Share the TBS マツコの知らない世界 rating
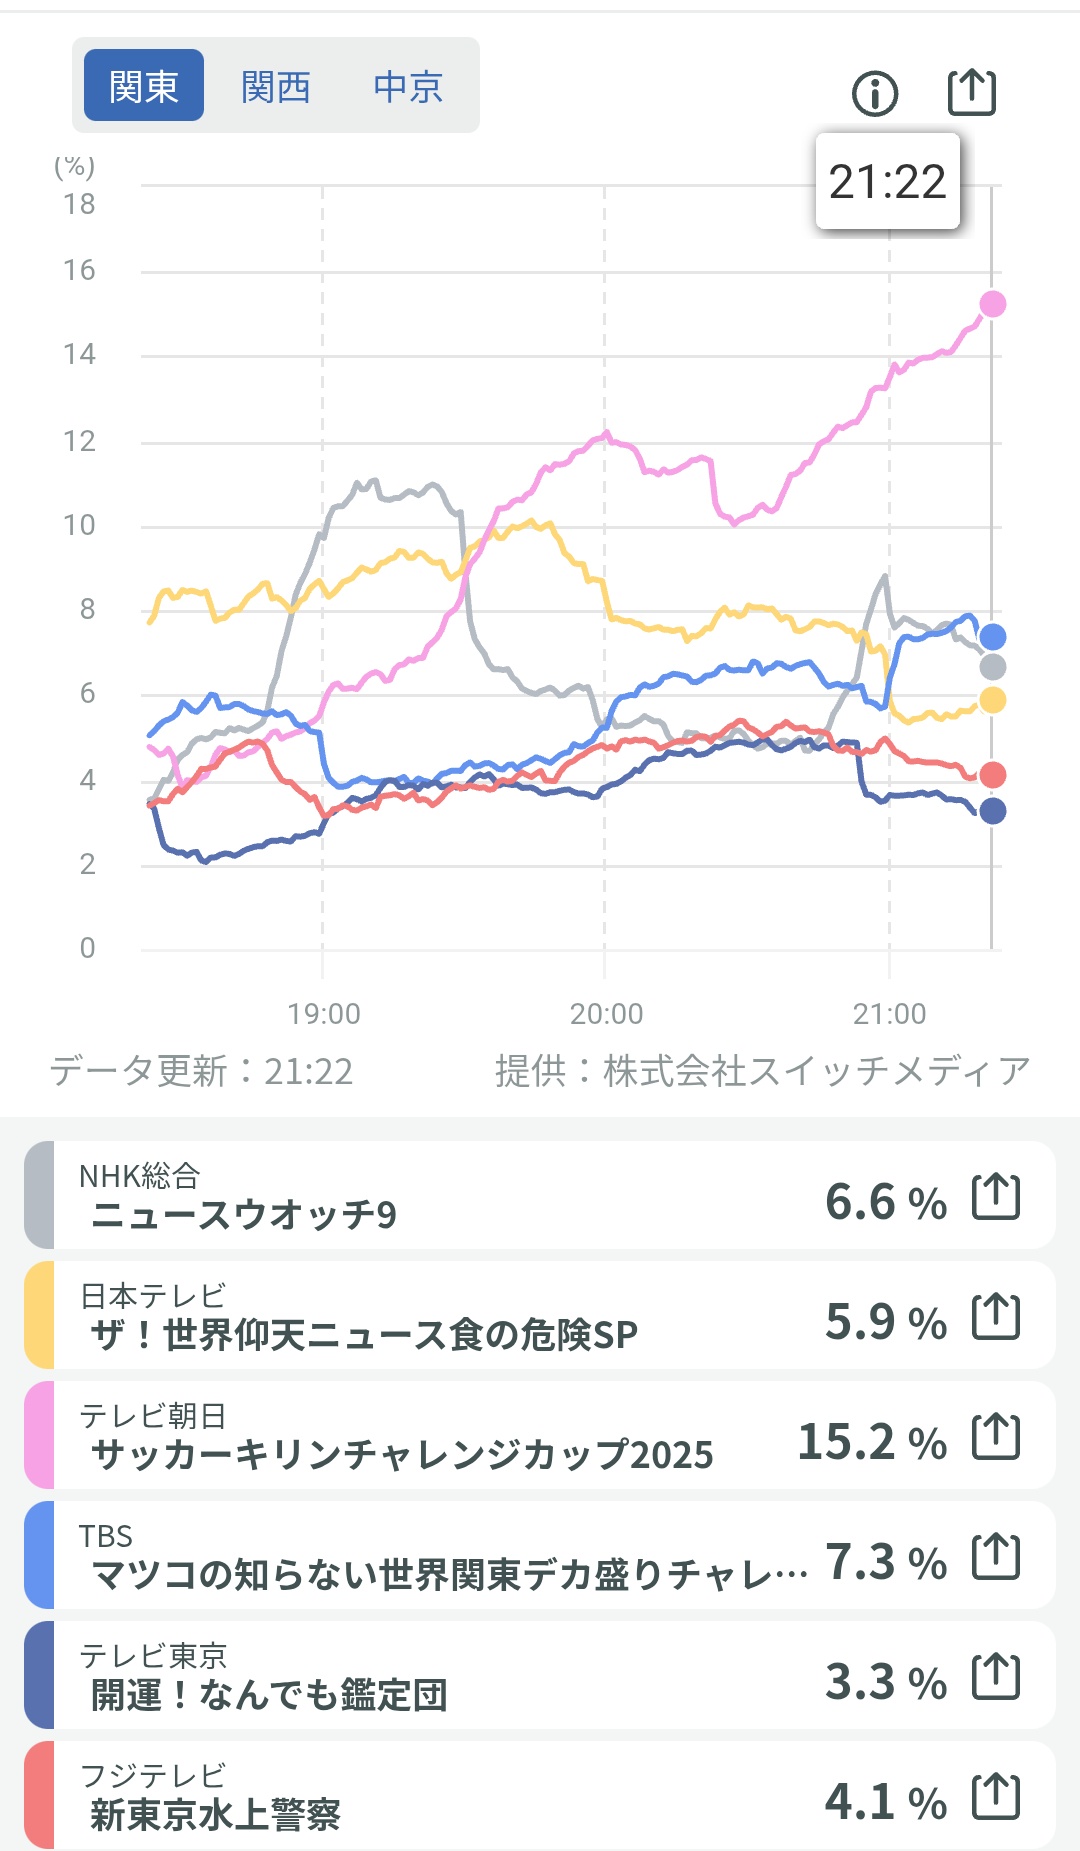This screenshot has width=1080, height=1851. (x=996, y=1557)
